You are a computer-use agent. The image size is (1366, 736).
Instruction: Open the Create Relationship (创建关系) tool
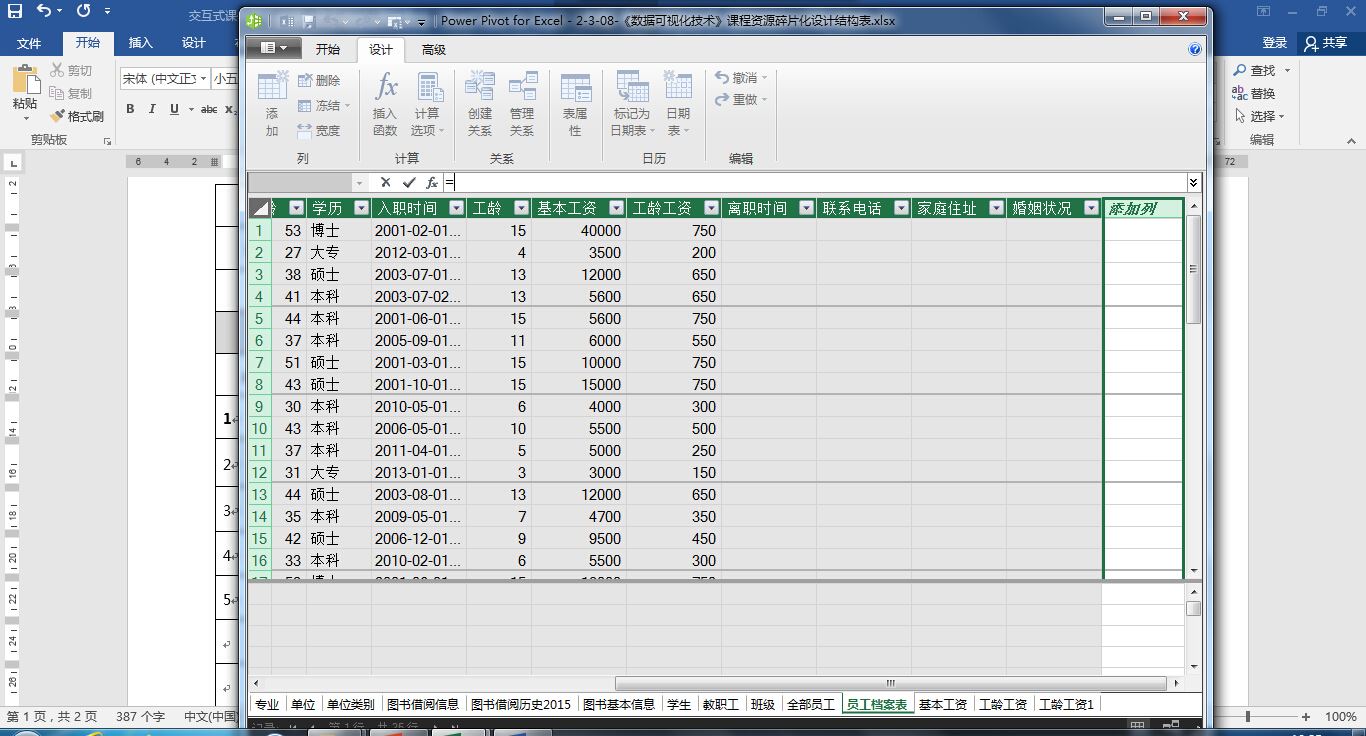tap(480, 104)
